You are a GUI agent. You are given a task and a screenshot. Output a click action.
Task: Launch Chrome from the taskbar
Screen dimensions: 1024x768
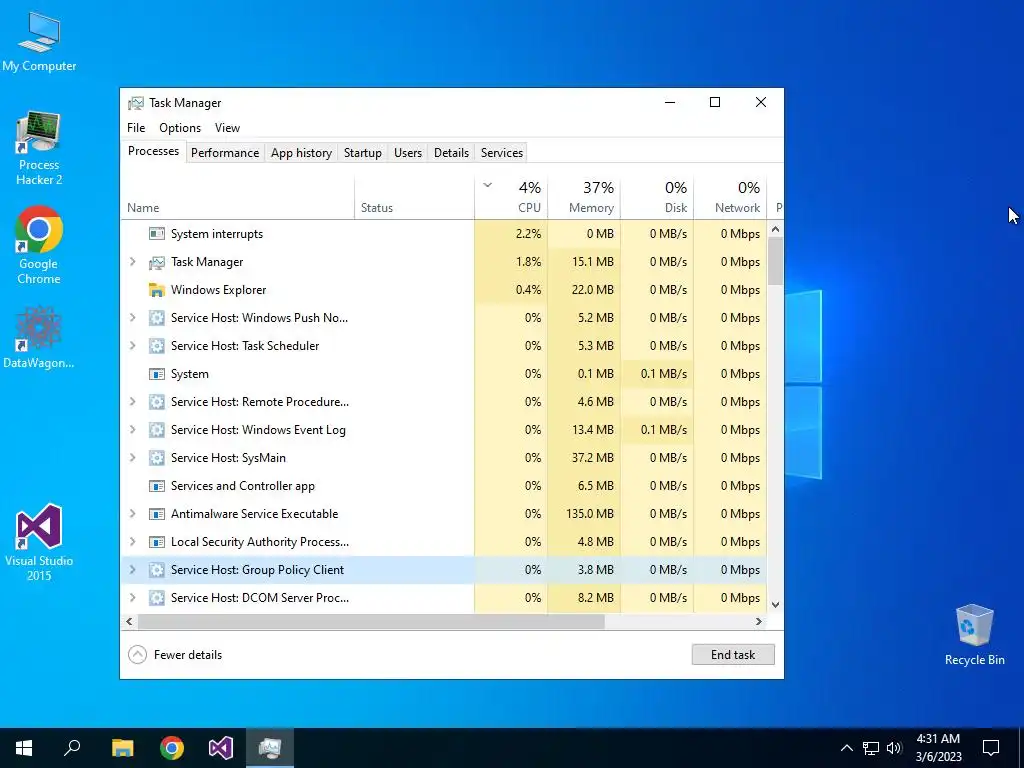[172, 748]
